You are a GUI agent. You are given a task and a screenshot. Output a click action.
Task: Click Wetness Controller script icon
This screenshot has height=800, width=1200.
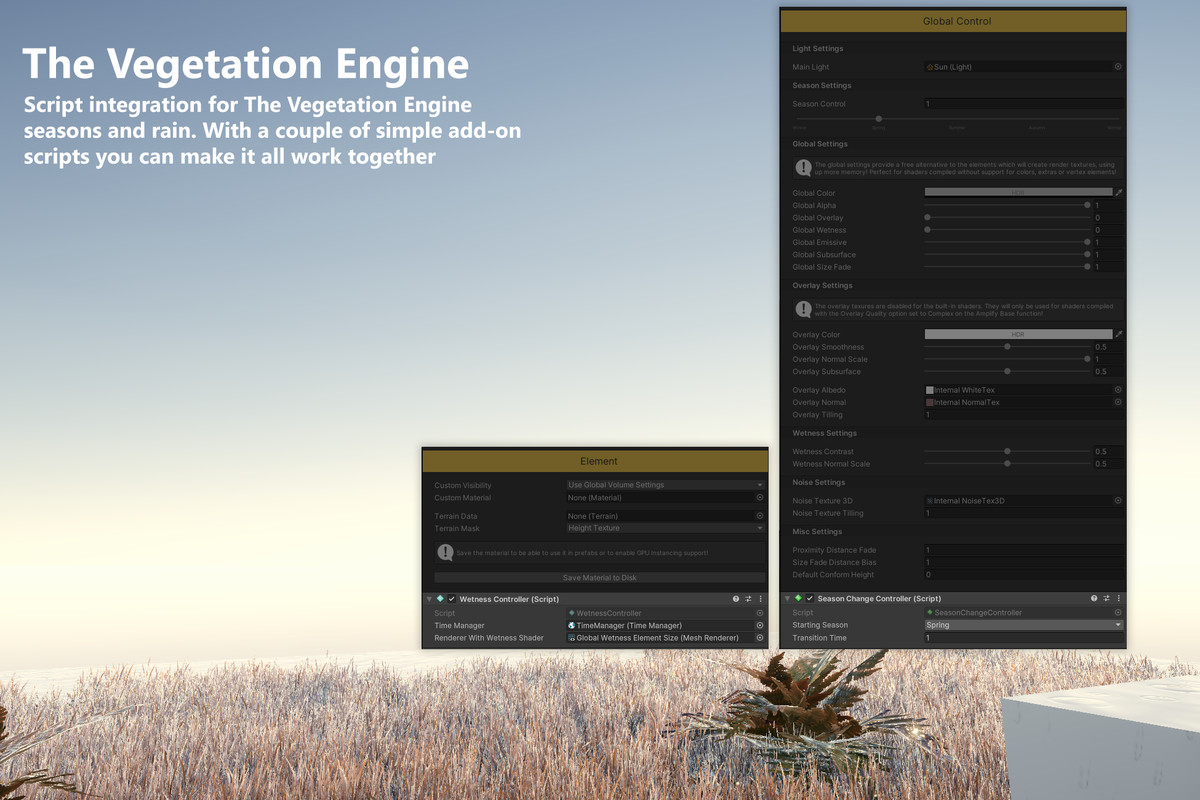tap(440, 599)
